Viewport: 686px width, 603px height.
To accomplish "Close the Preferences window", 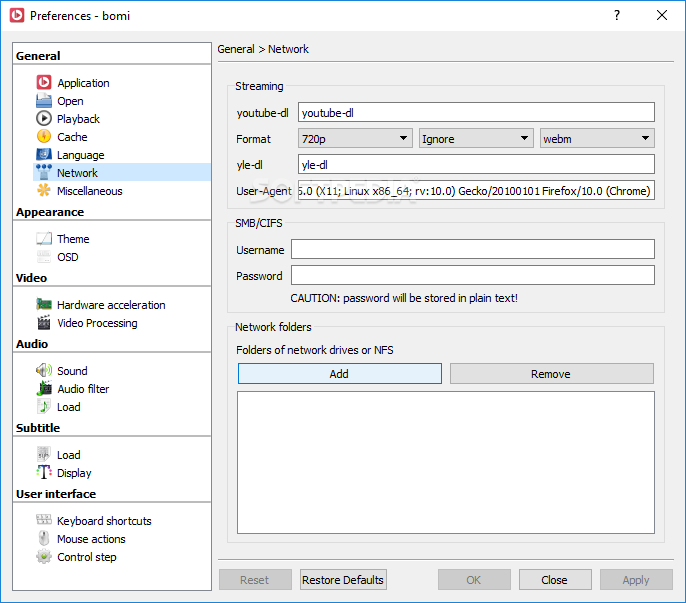I will (662, 15).
